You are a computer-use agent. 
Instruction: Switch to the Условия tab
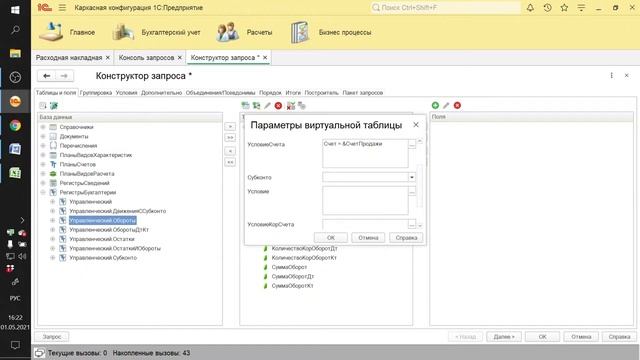click(127, 93)
